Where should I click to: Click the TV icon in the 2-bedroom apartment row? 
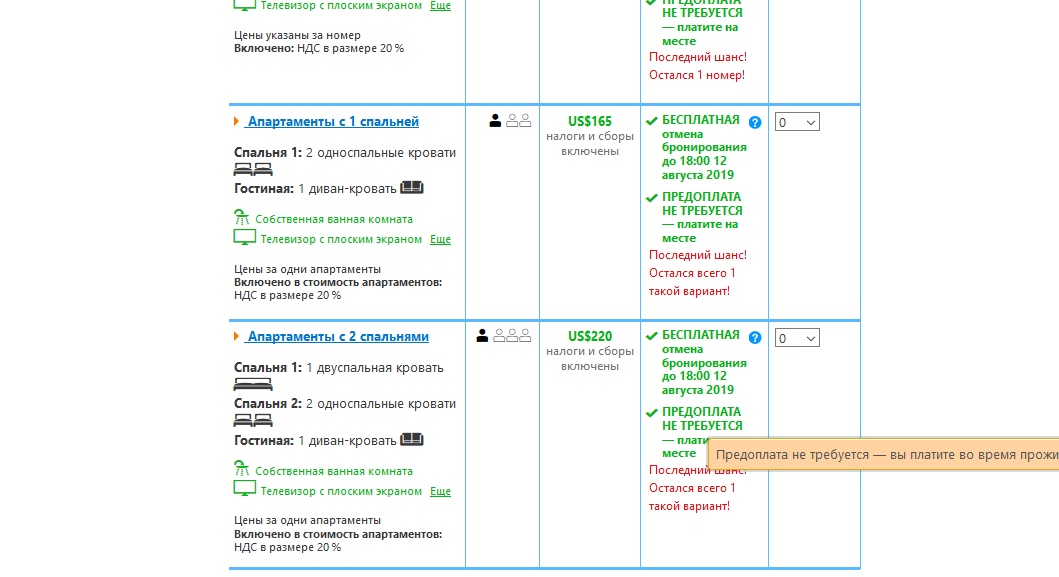(x=244, y=489)
